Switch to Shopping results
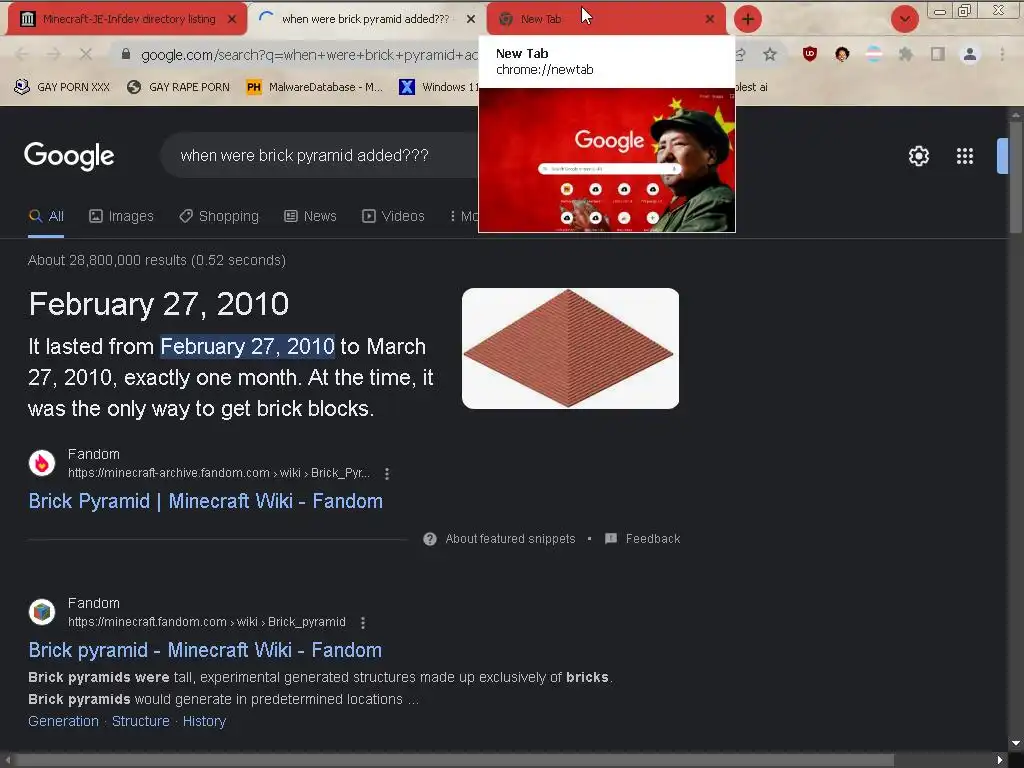Image resolution: width=1024 pixels, height=768 pixels. point(219,216)
